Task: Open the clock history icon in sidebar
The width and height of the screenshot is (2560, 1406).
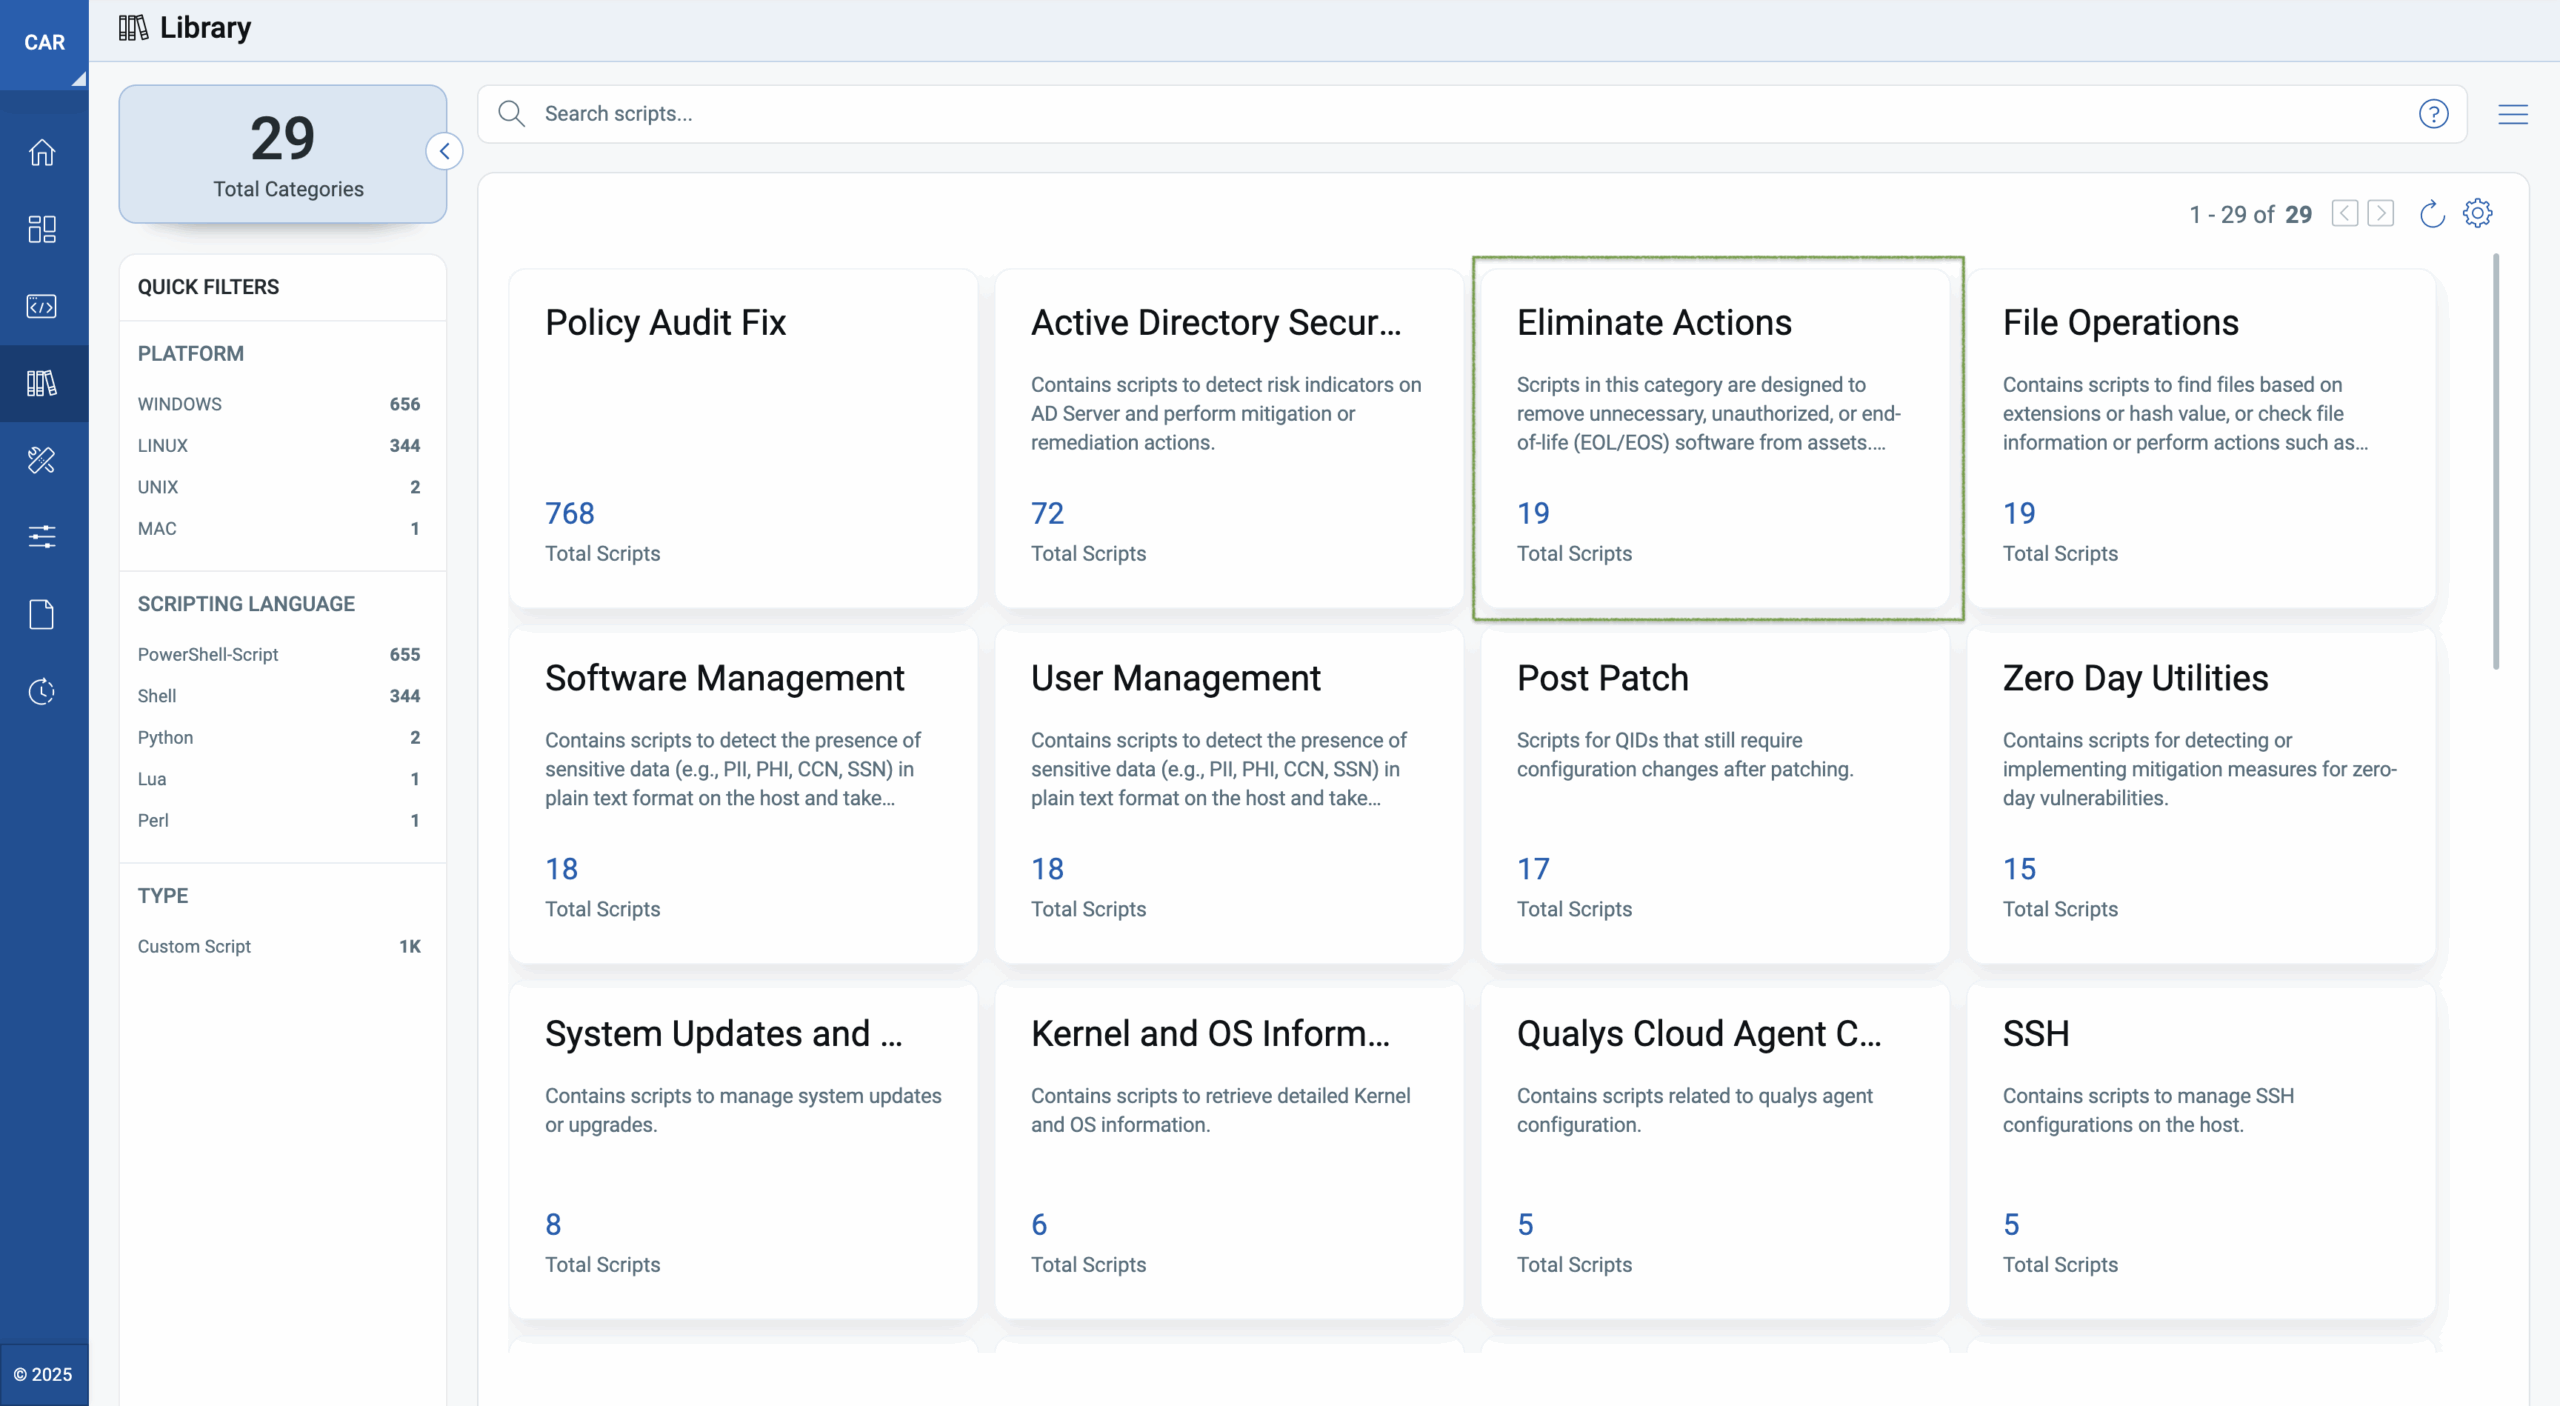Action: coord(42,691)
